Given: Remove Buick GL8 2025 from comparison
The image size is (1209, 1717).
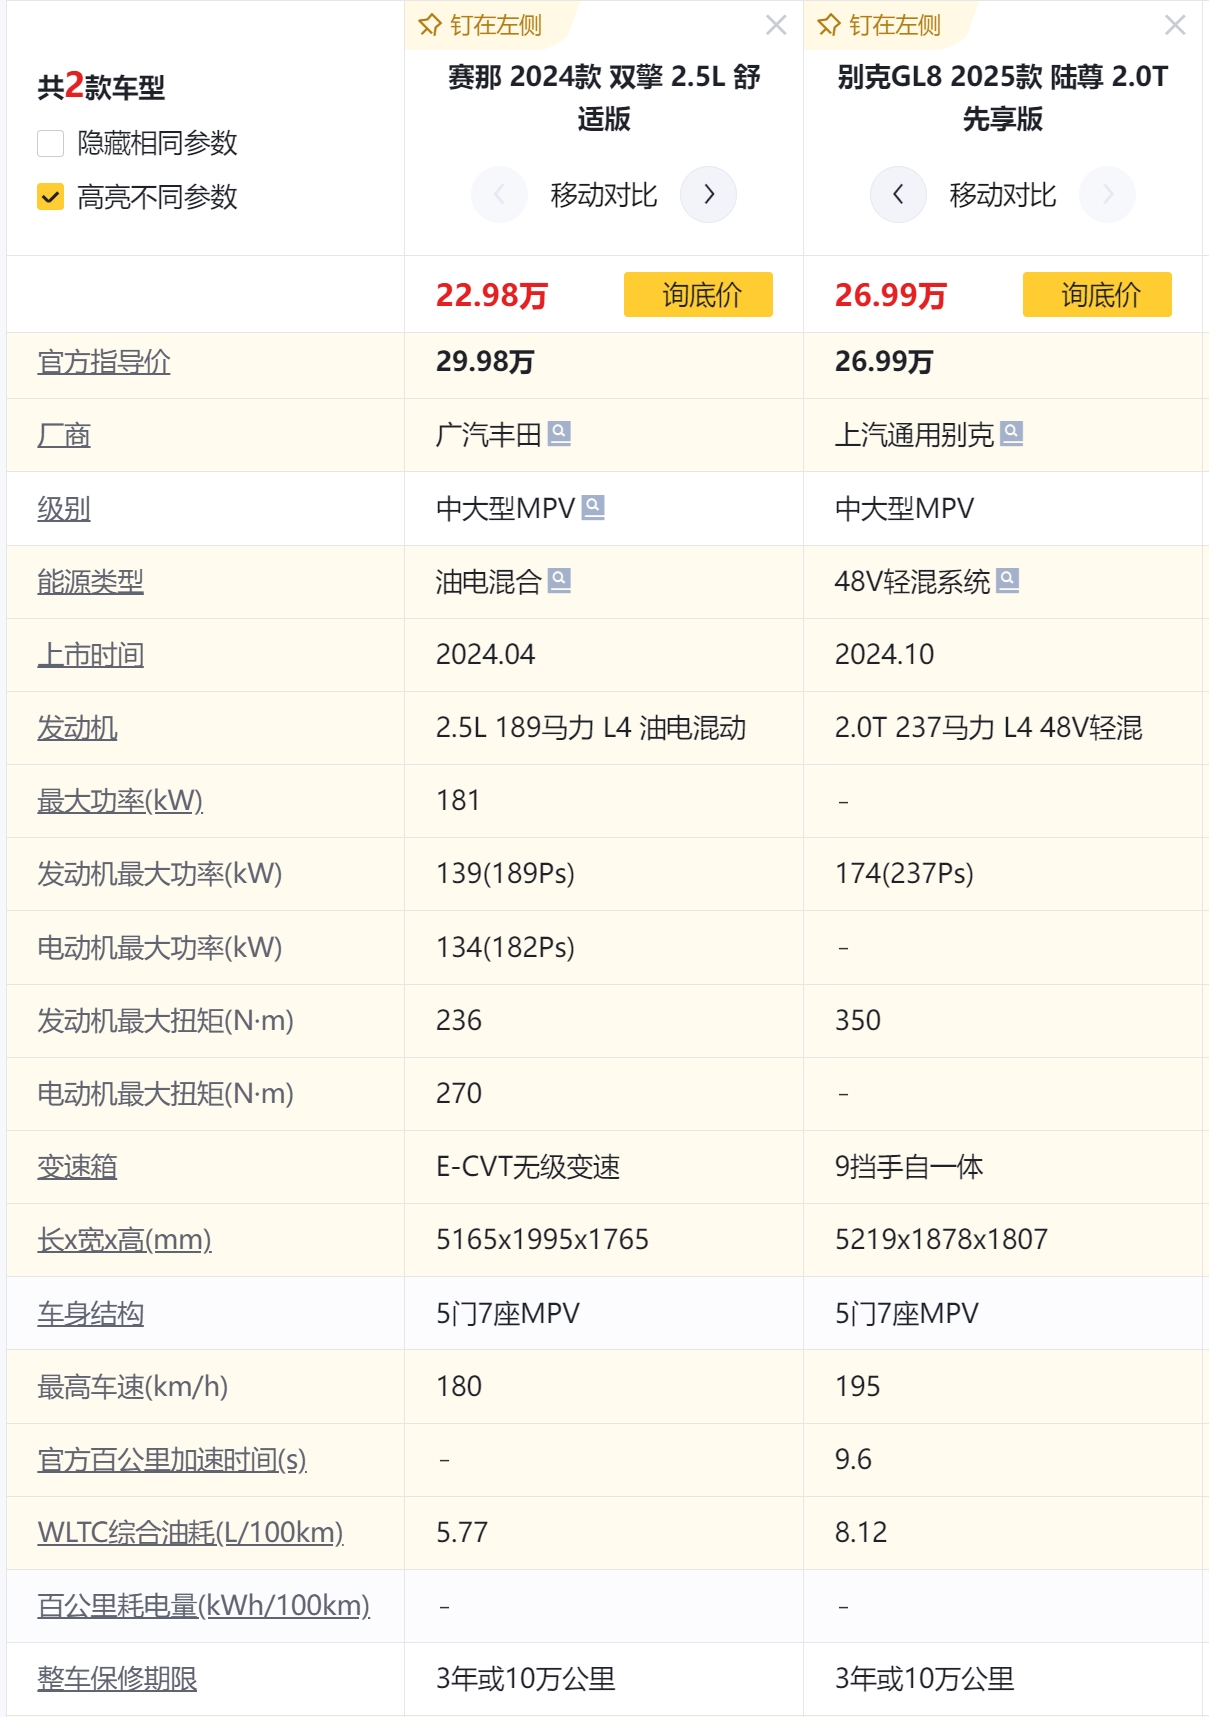Looking at the screenshot, I should (1175, 25).
